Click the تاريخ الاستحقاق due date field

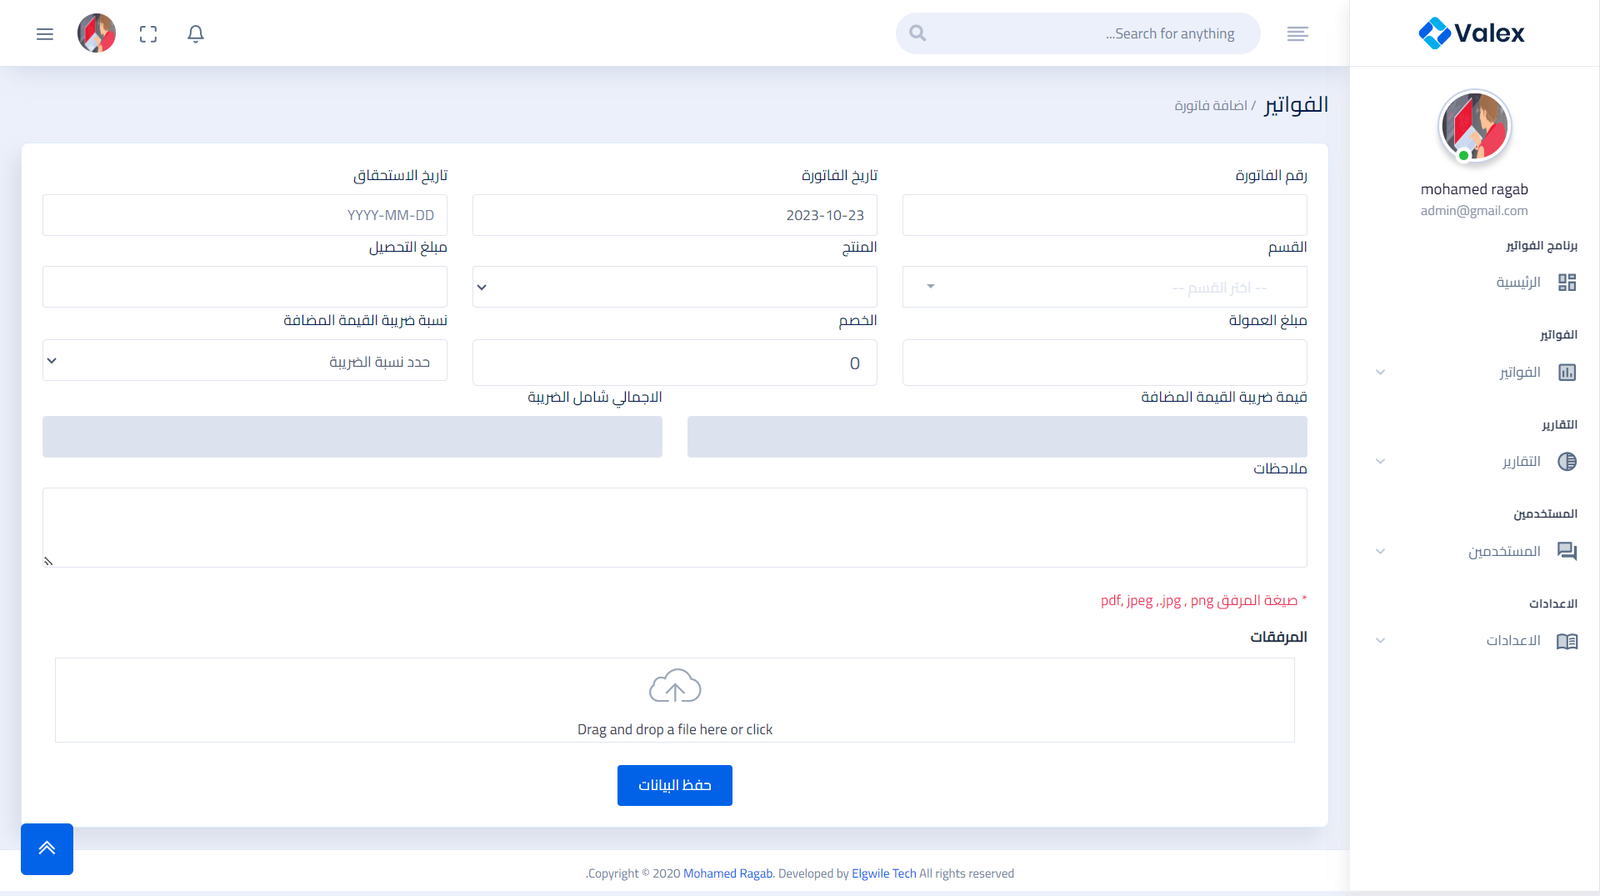tap(245, 215)
